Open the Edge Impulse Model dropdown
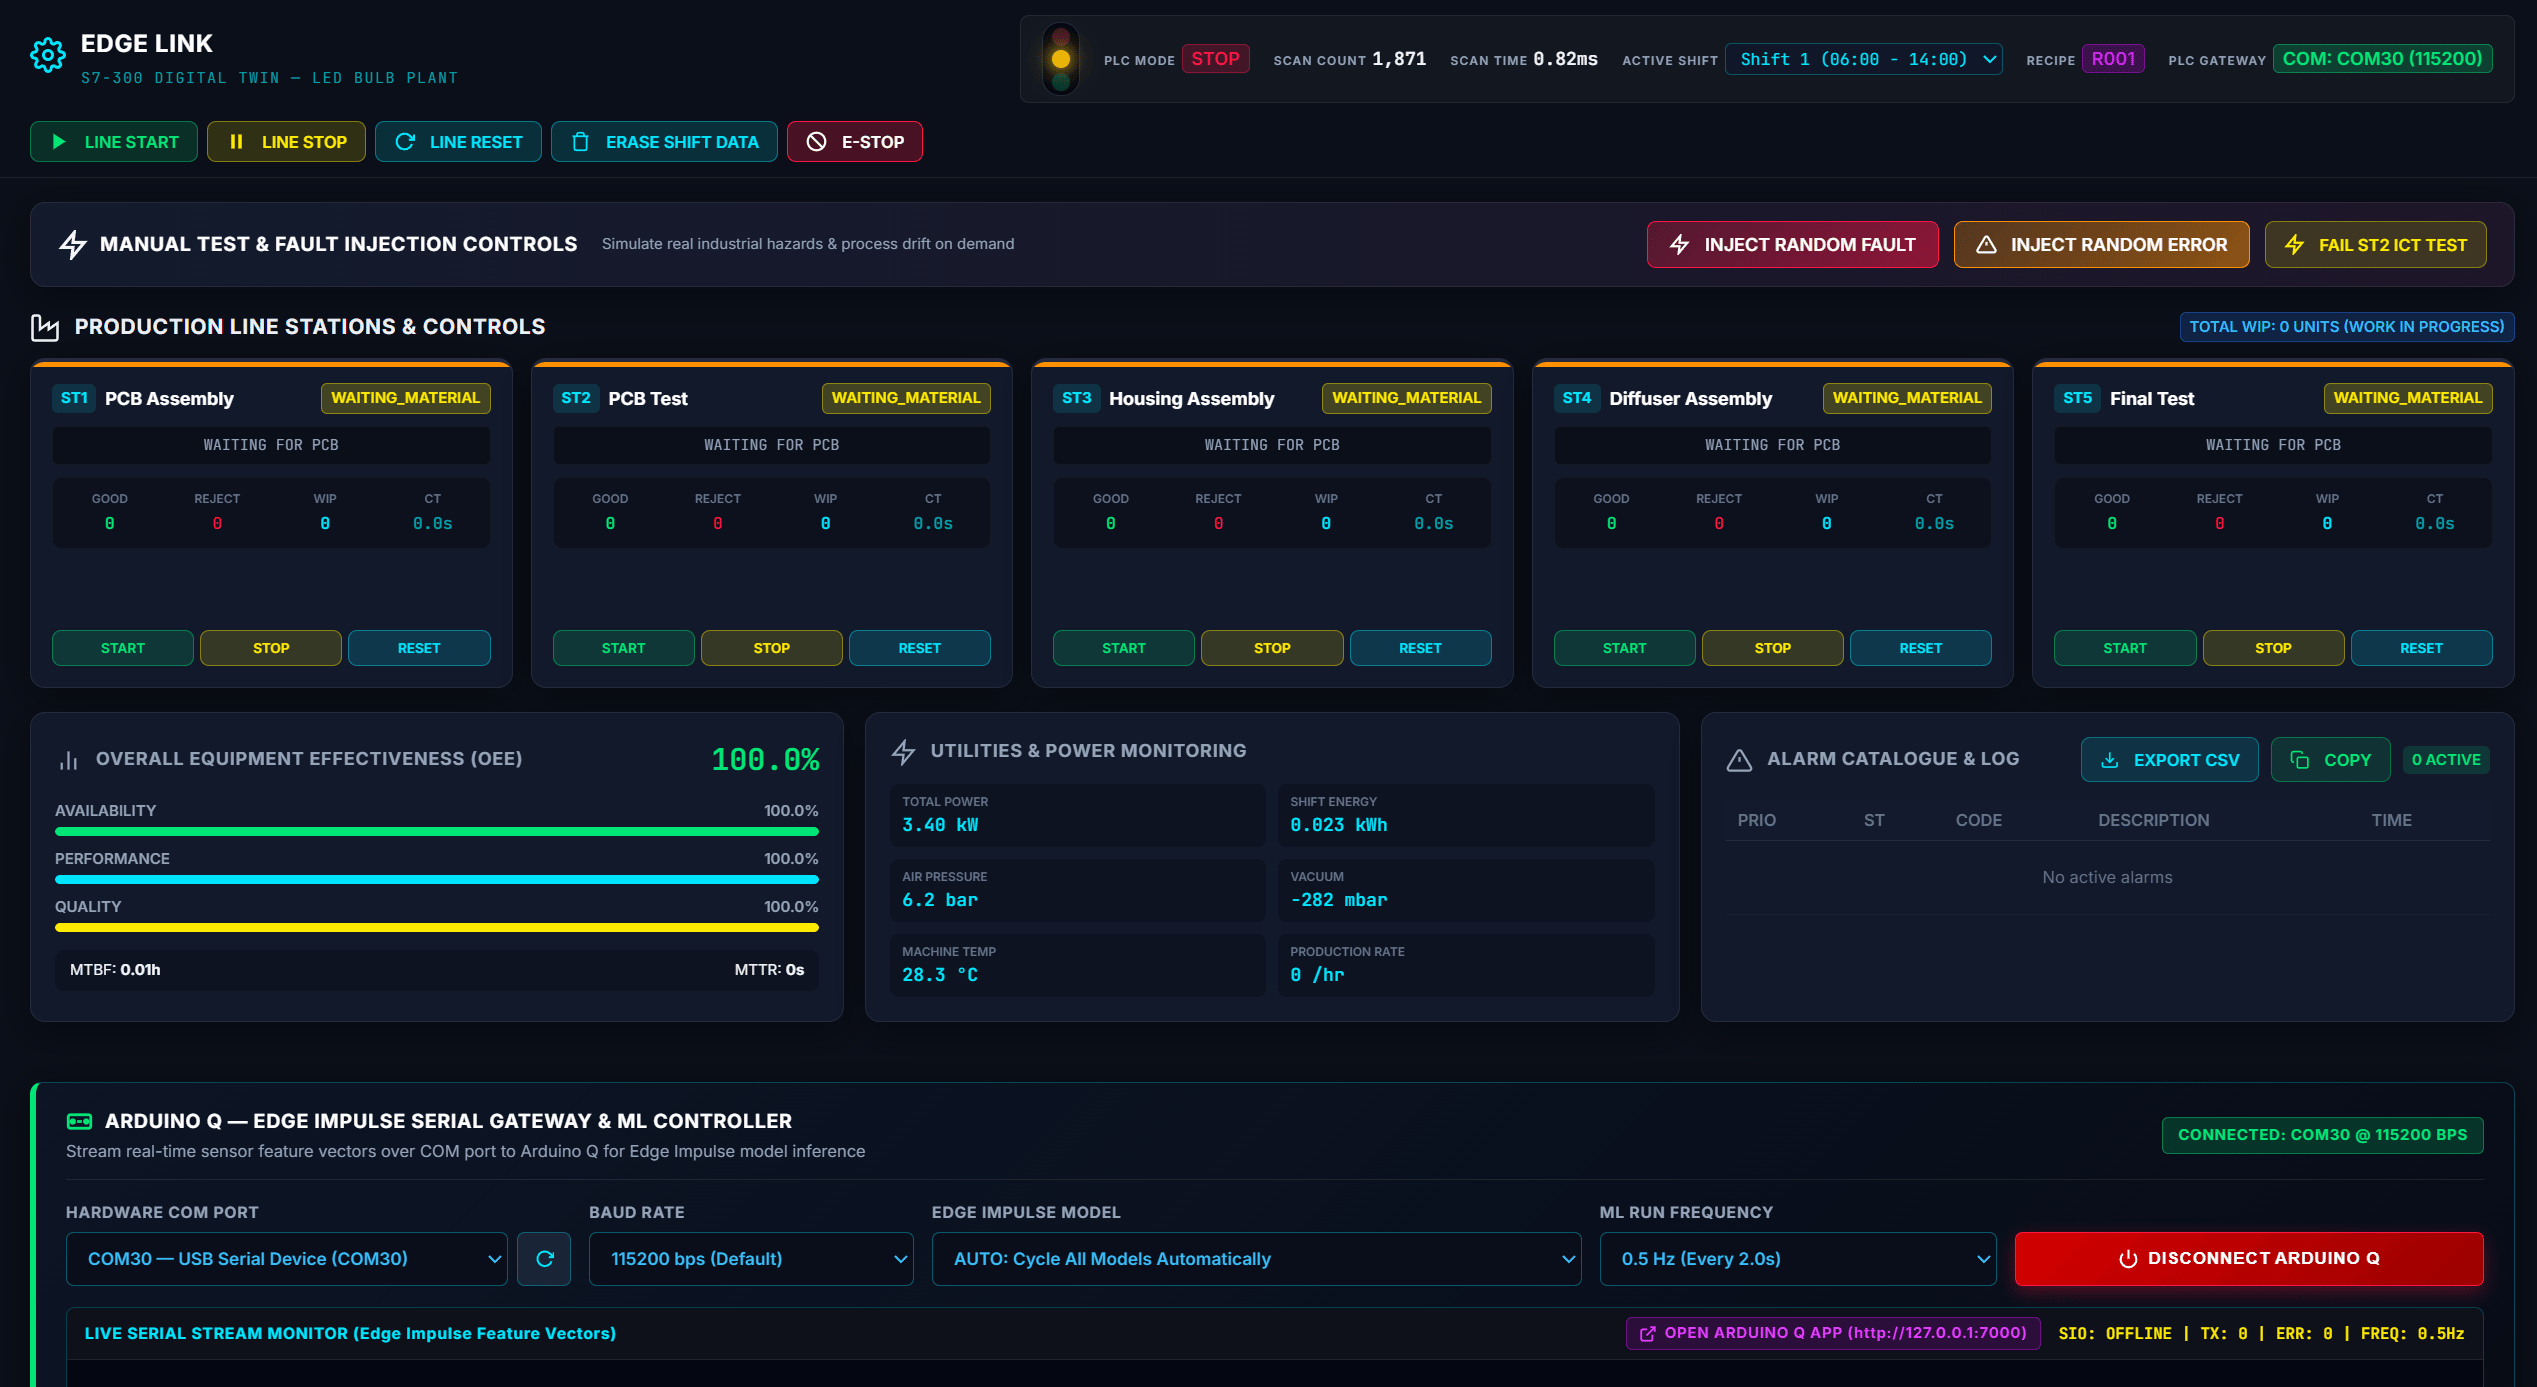Image resolution: width=2537 pixels, height=1387 pixels. [1256, 1259]
